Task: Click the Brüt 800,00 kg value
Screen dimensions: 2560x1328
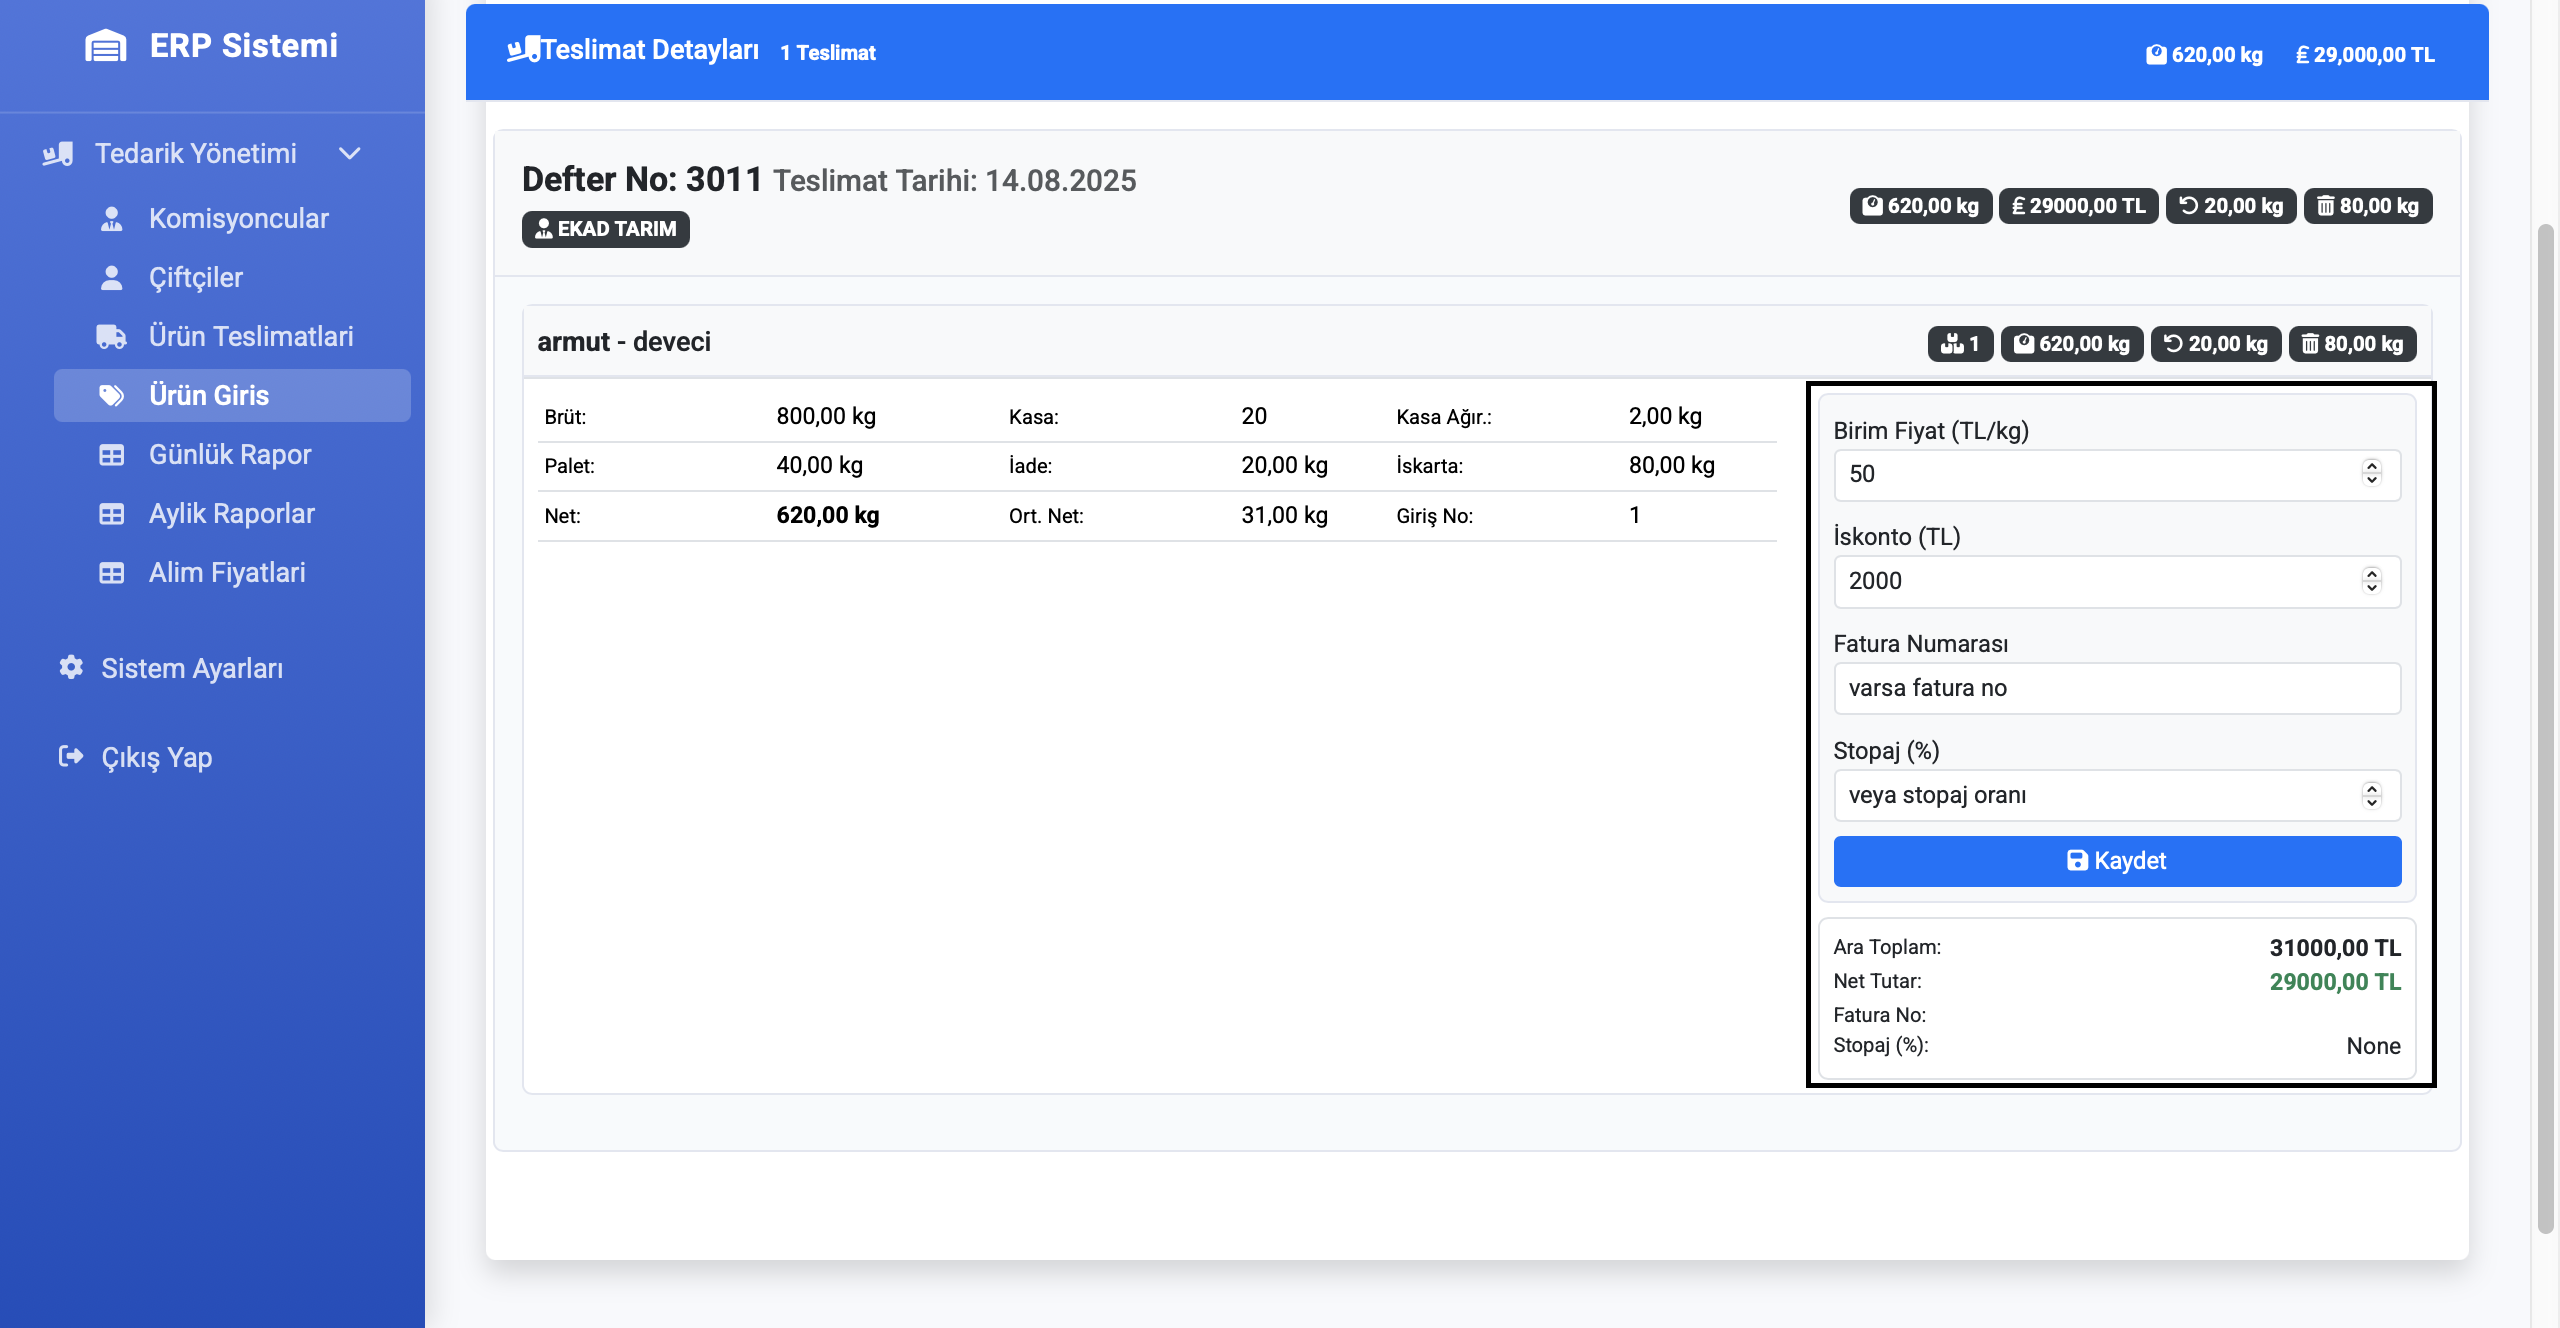Action: [x=826, y=417]
